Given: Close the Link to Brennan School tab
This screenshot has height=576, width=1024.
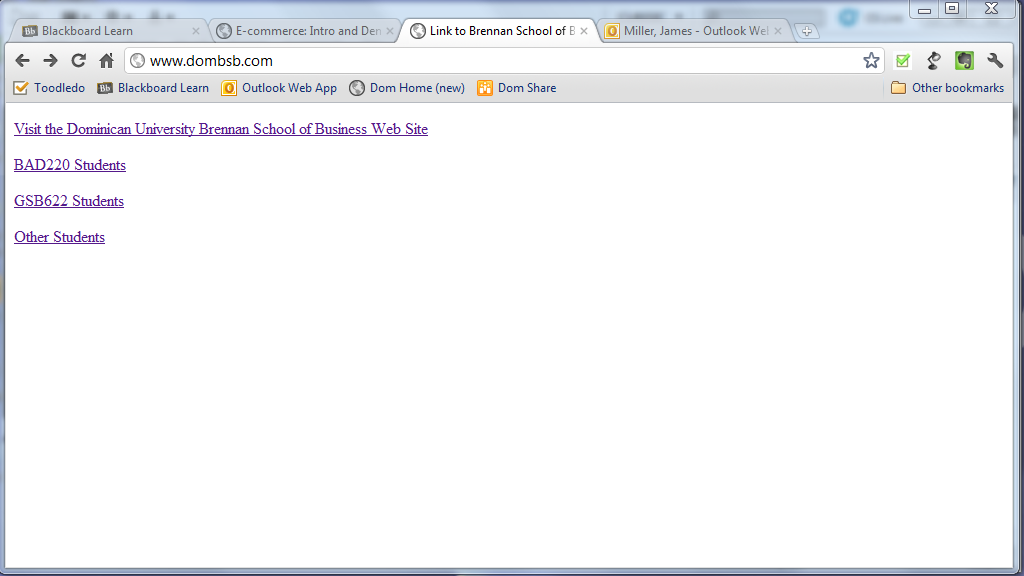Looking at the screenshot, I should tap(585, 31).
